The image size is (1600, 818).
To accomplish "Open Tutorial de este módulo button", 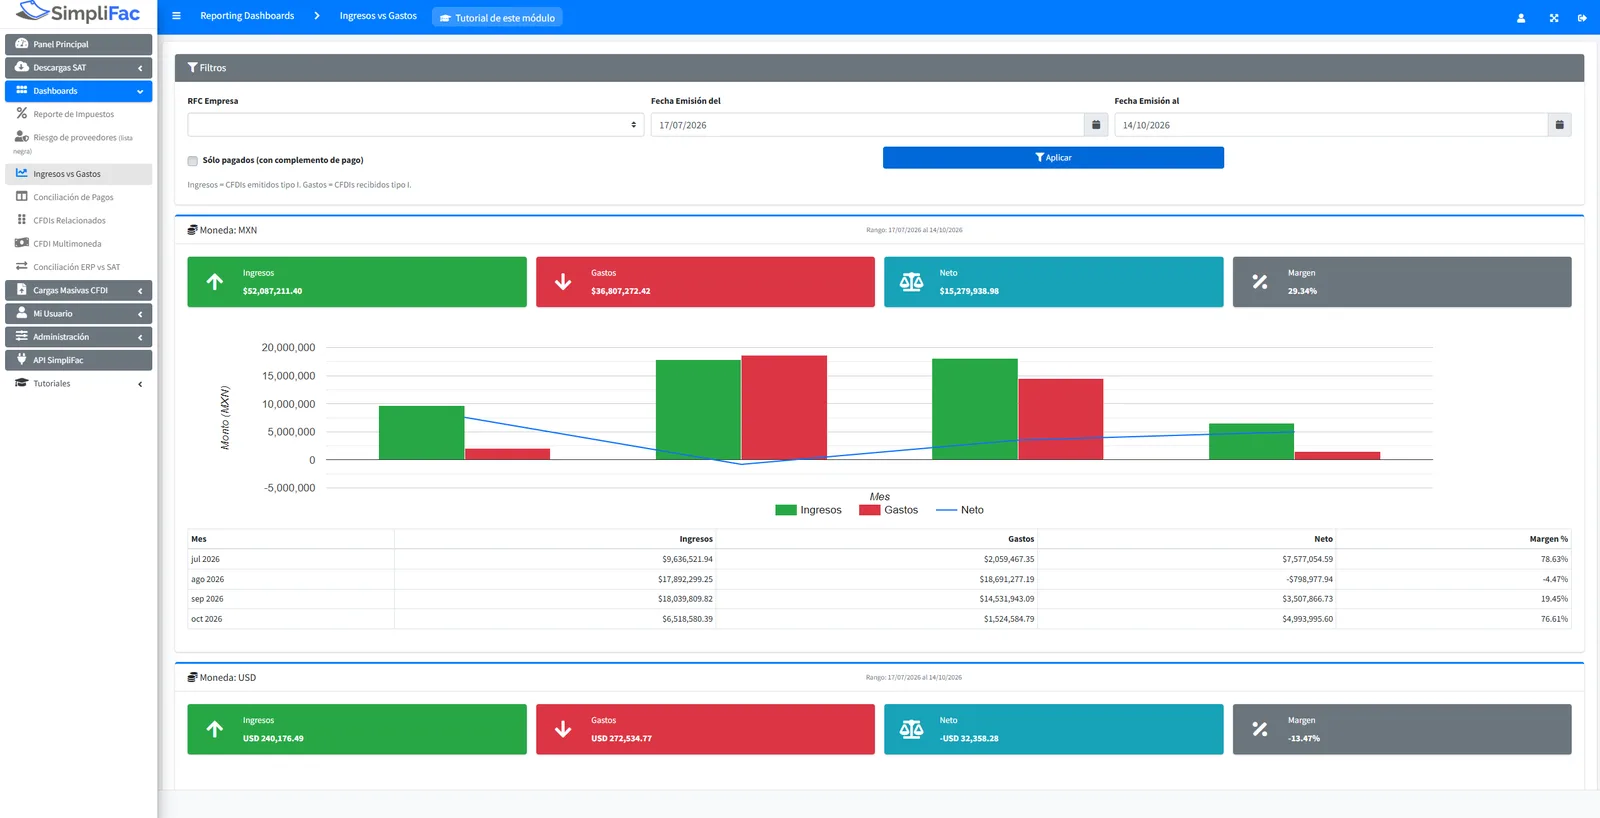I will pos(497,18).
